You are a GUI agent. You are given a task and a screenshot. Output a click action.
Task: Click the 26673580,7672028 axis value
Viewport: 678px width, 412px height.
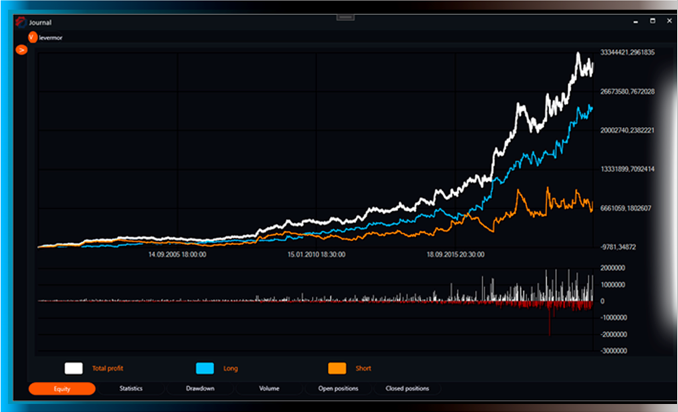pos(627,92)
